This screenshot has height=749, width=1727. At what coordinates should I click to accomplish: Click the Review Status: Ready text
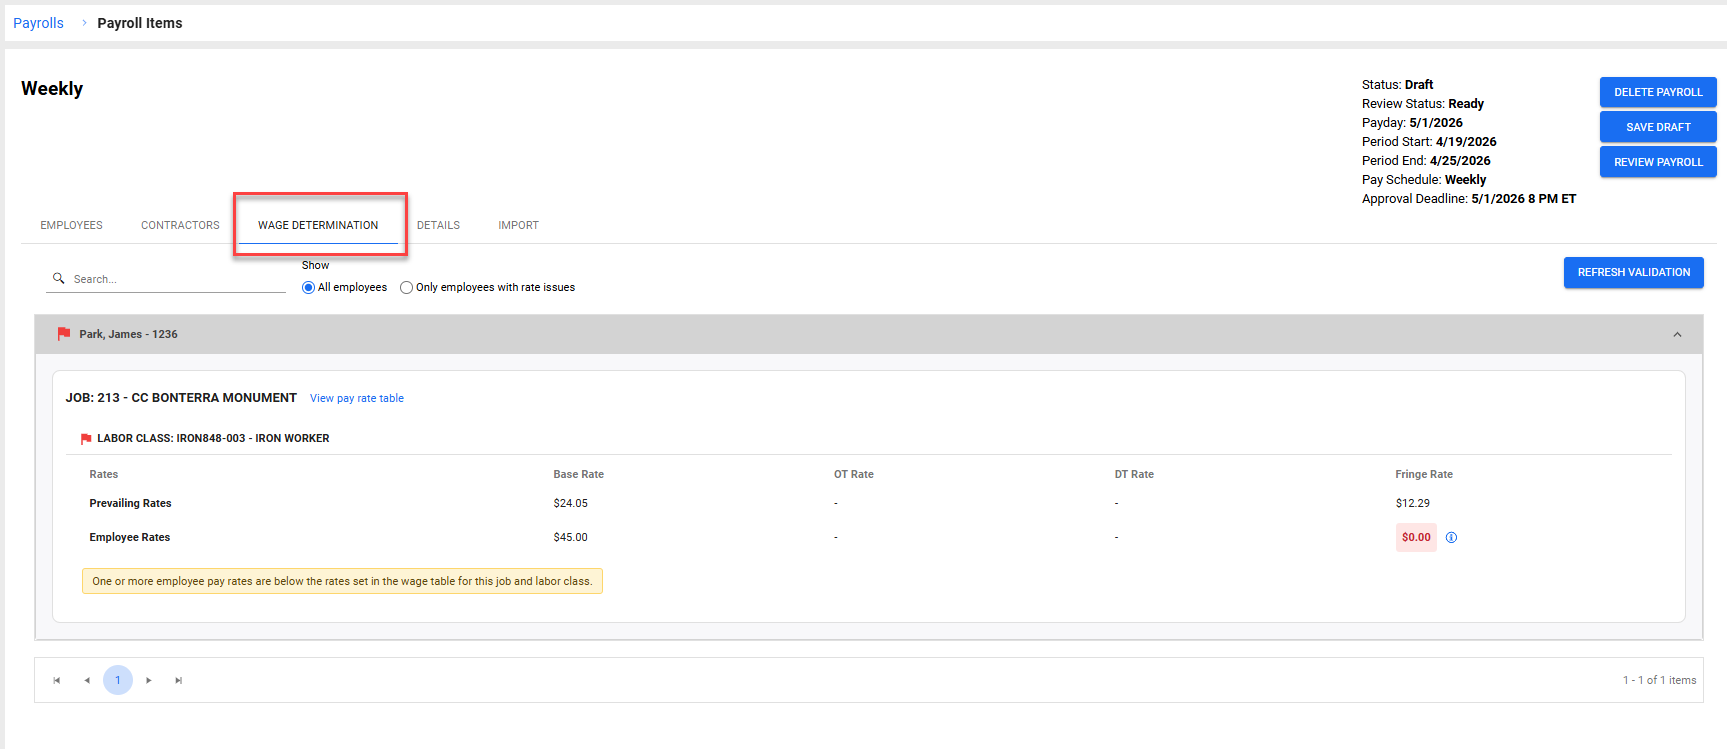pos(1423,104)
